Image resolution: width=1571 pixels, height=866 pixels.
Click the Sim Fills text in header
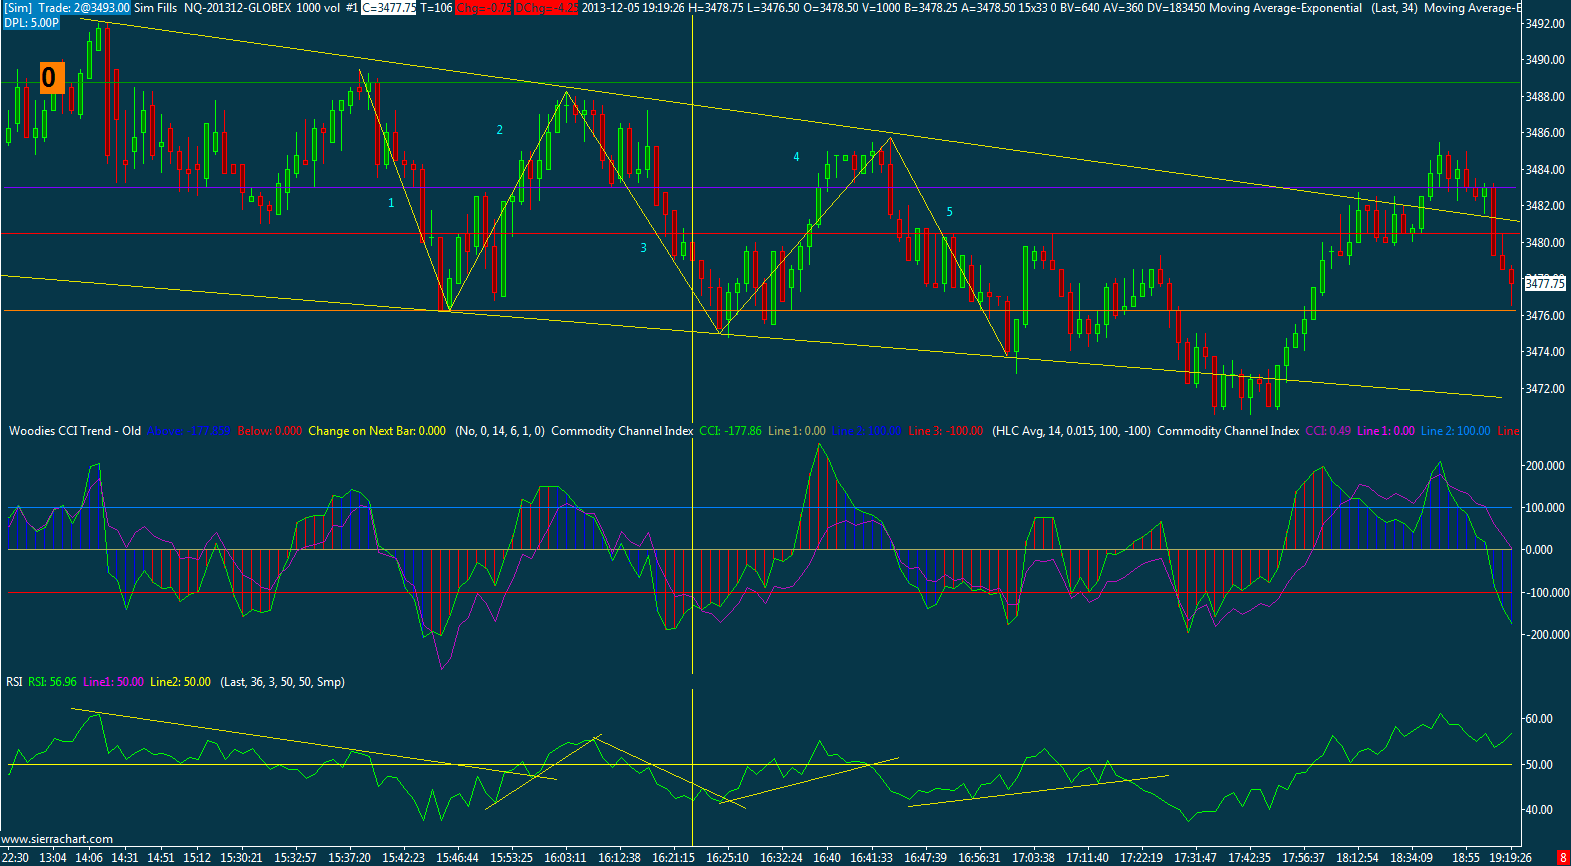click(x=156, y=8)
